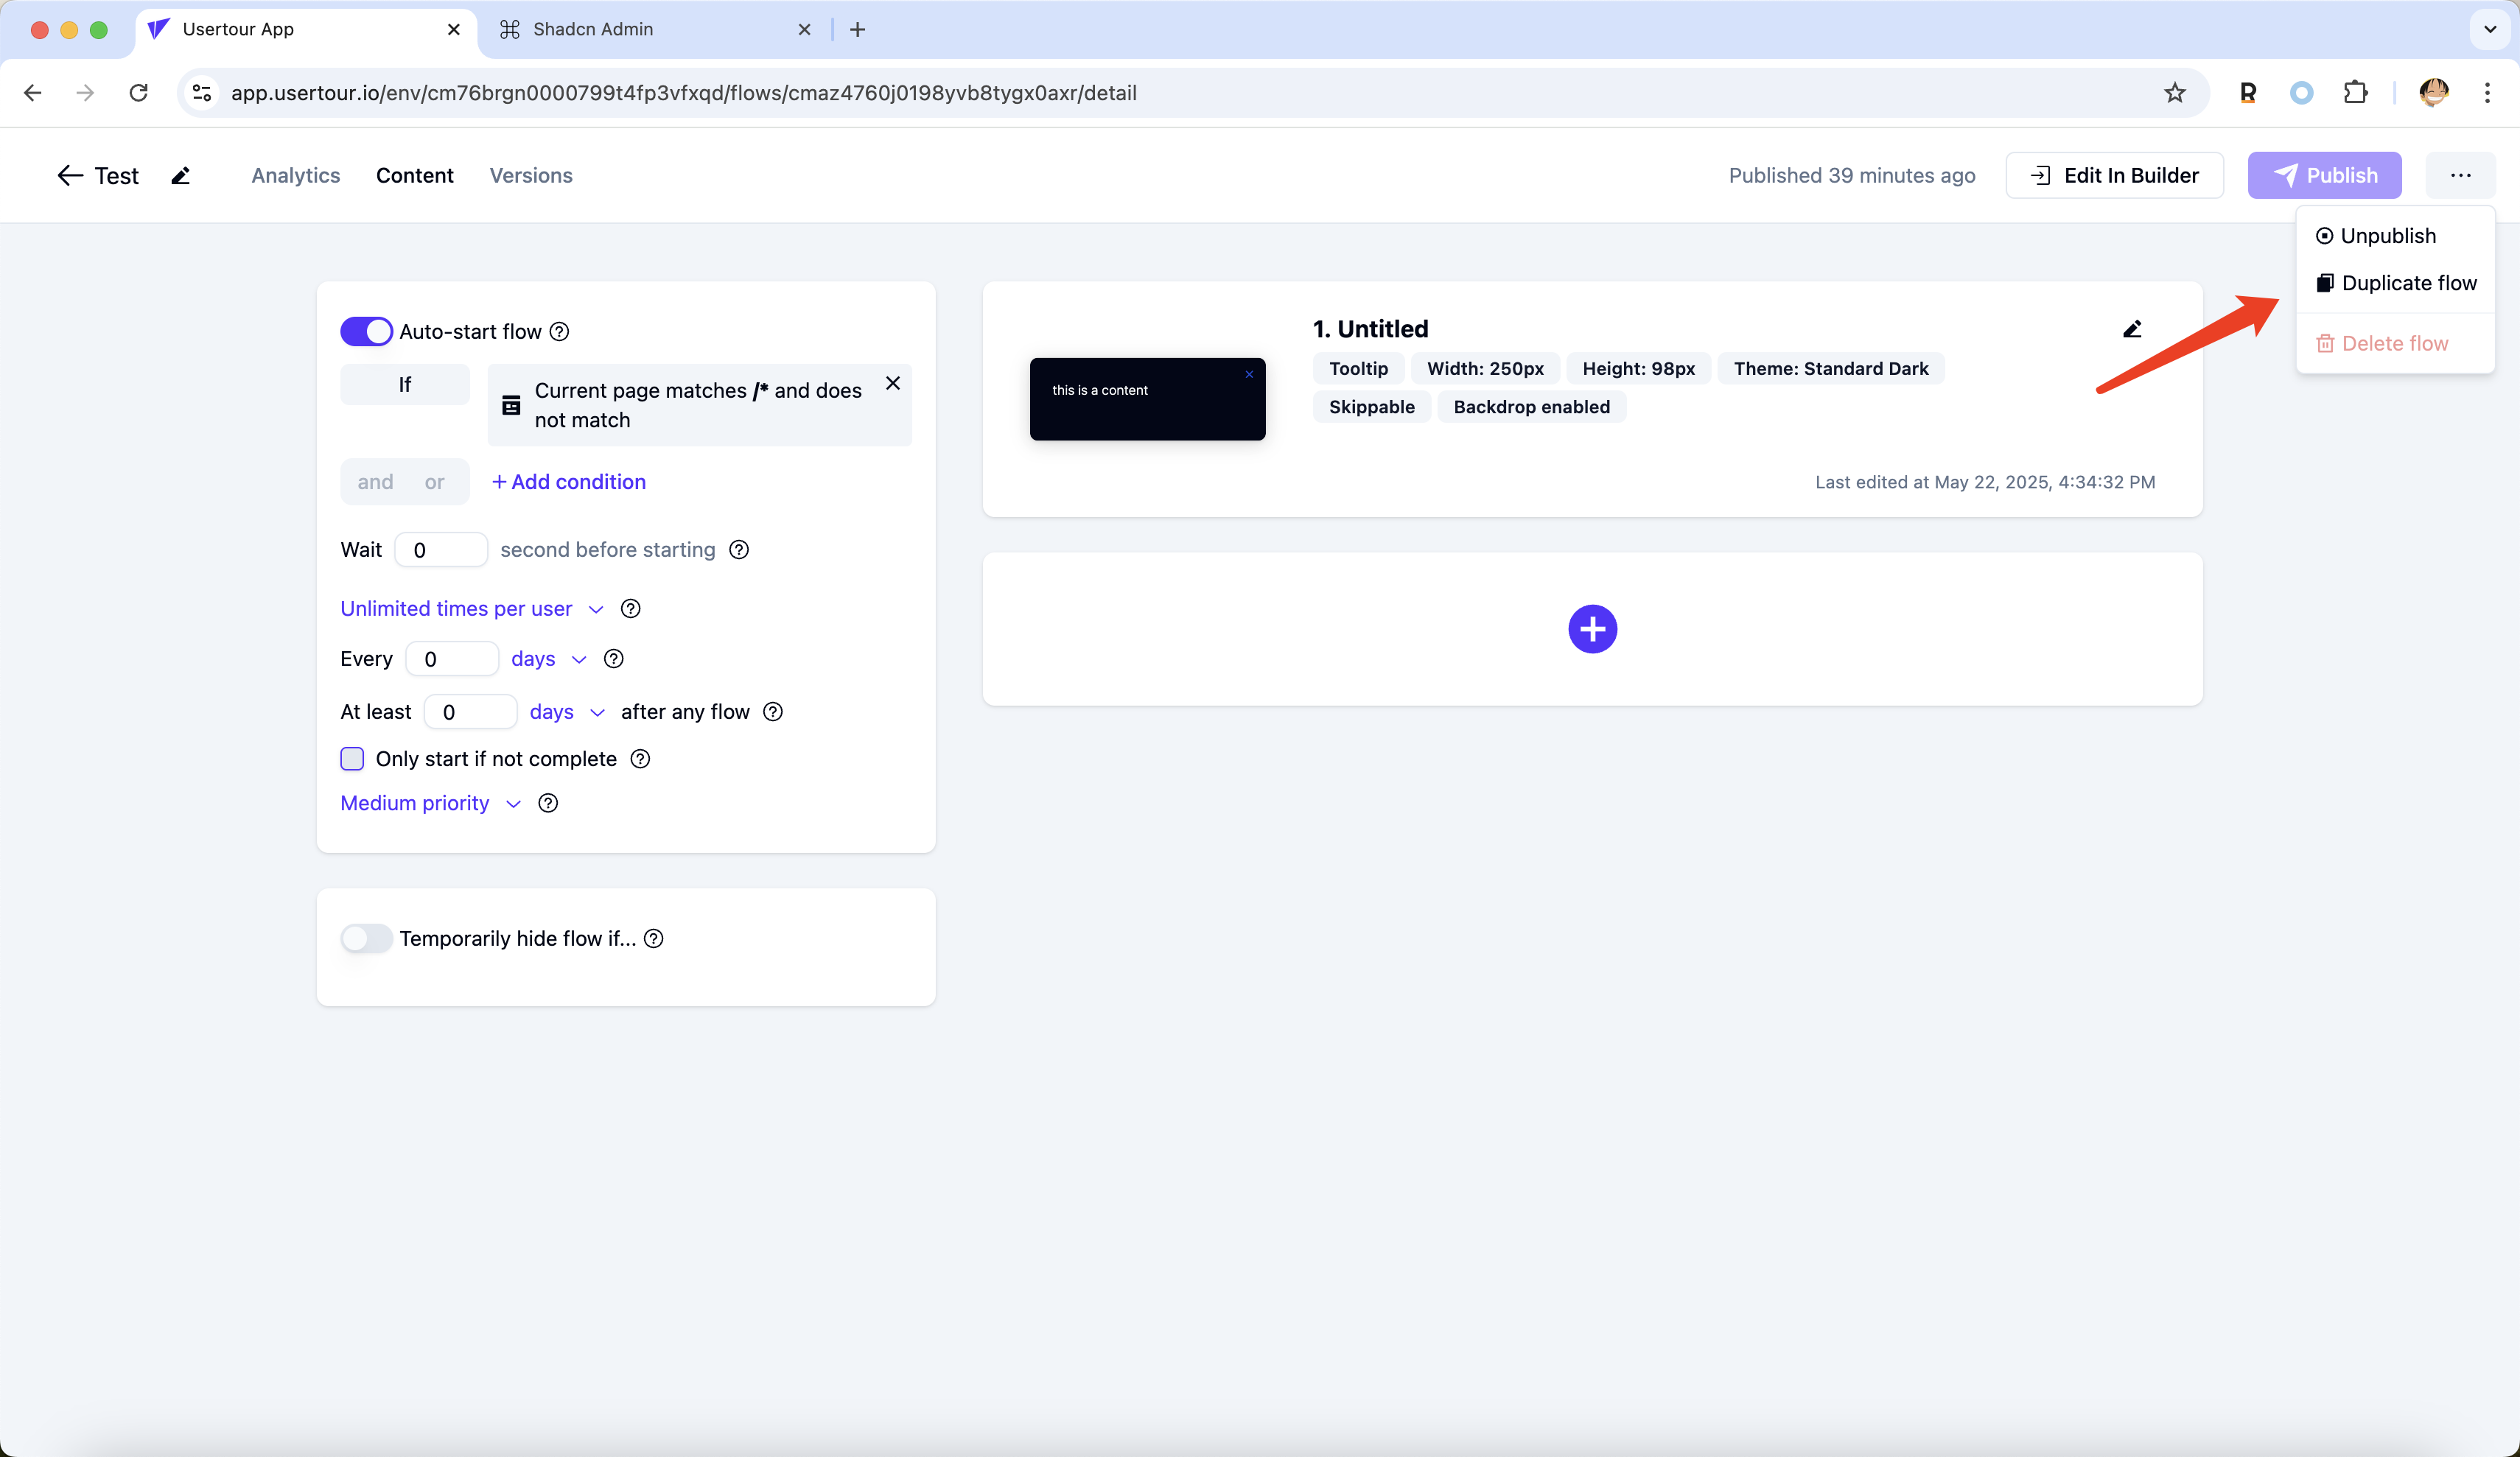The image size is (2520, 1457).
Task: Click the Theme: Standard Dark tag
Action: point(1830,369)
